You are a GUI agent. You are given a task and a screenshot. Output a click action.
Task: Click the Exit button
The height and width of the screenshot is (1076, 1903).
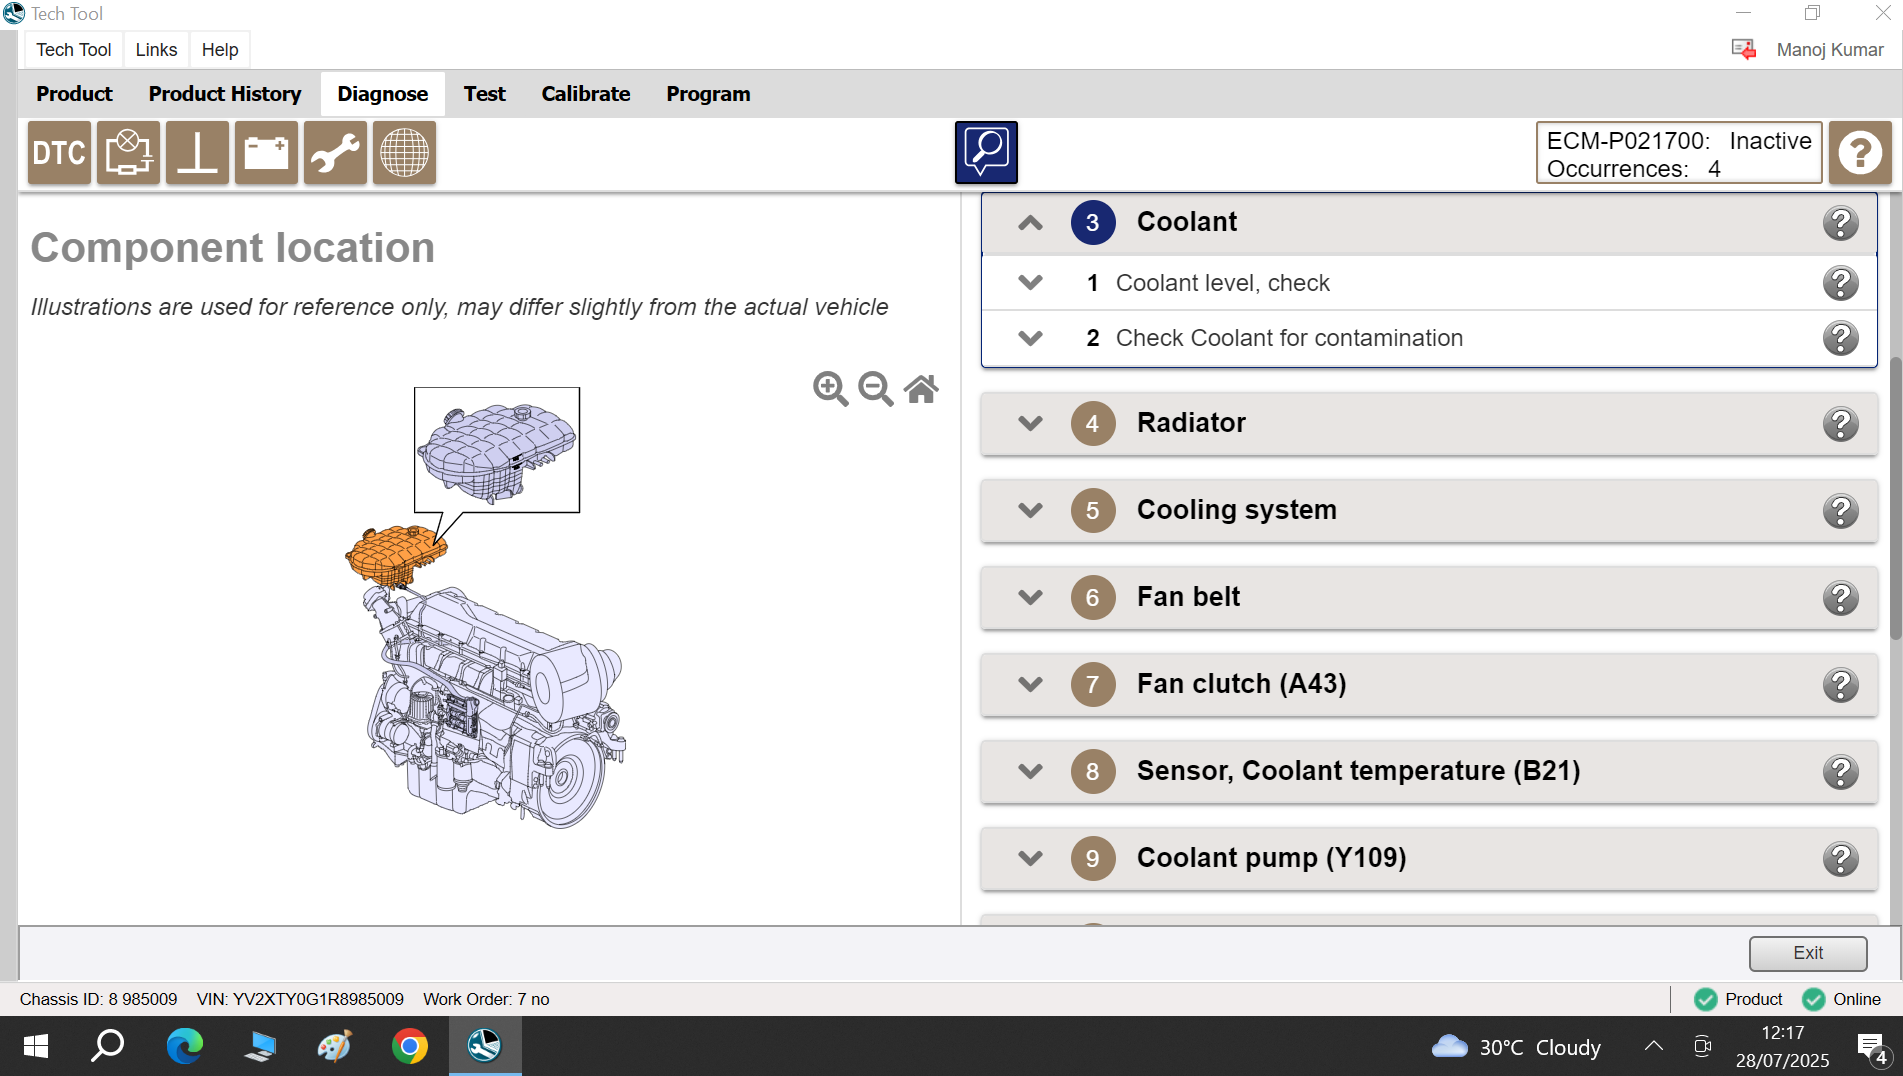1807,953
